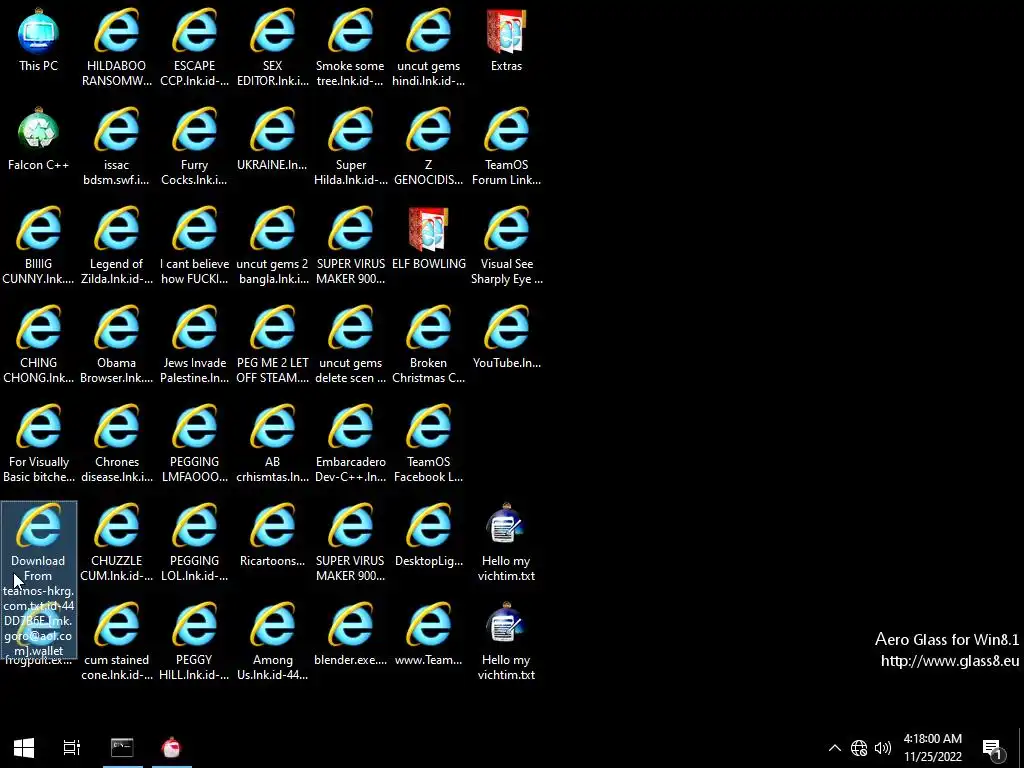The height and width of the screenshot is (768, 1024).
Task: Open the Action Center notification icon
Action: 993,748
